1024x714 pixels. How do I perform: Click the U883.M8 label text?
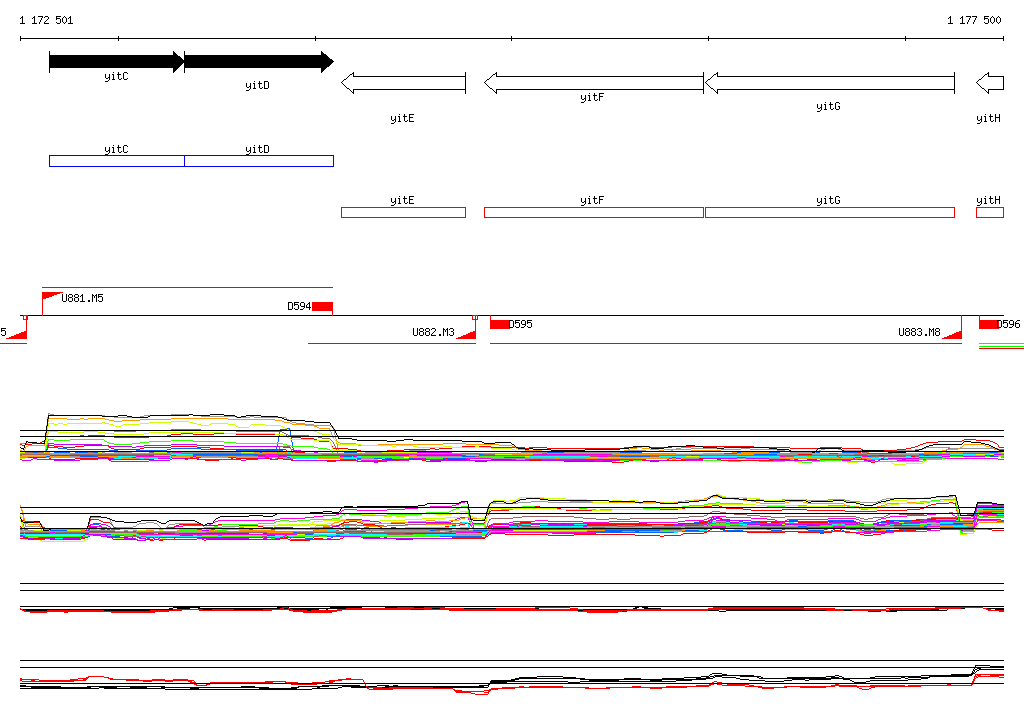click(x=920, y=333)
